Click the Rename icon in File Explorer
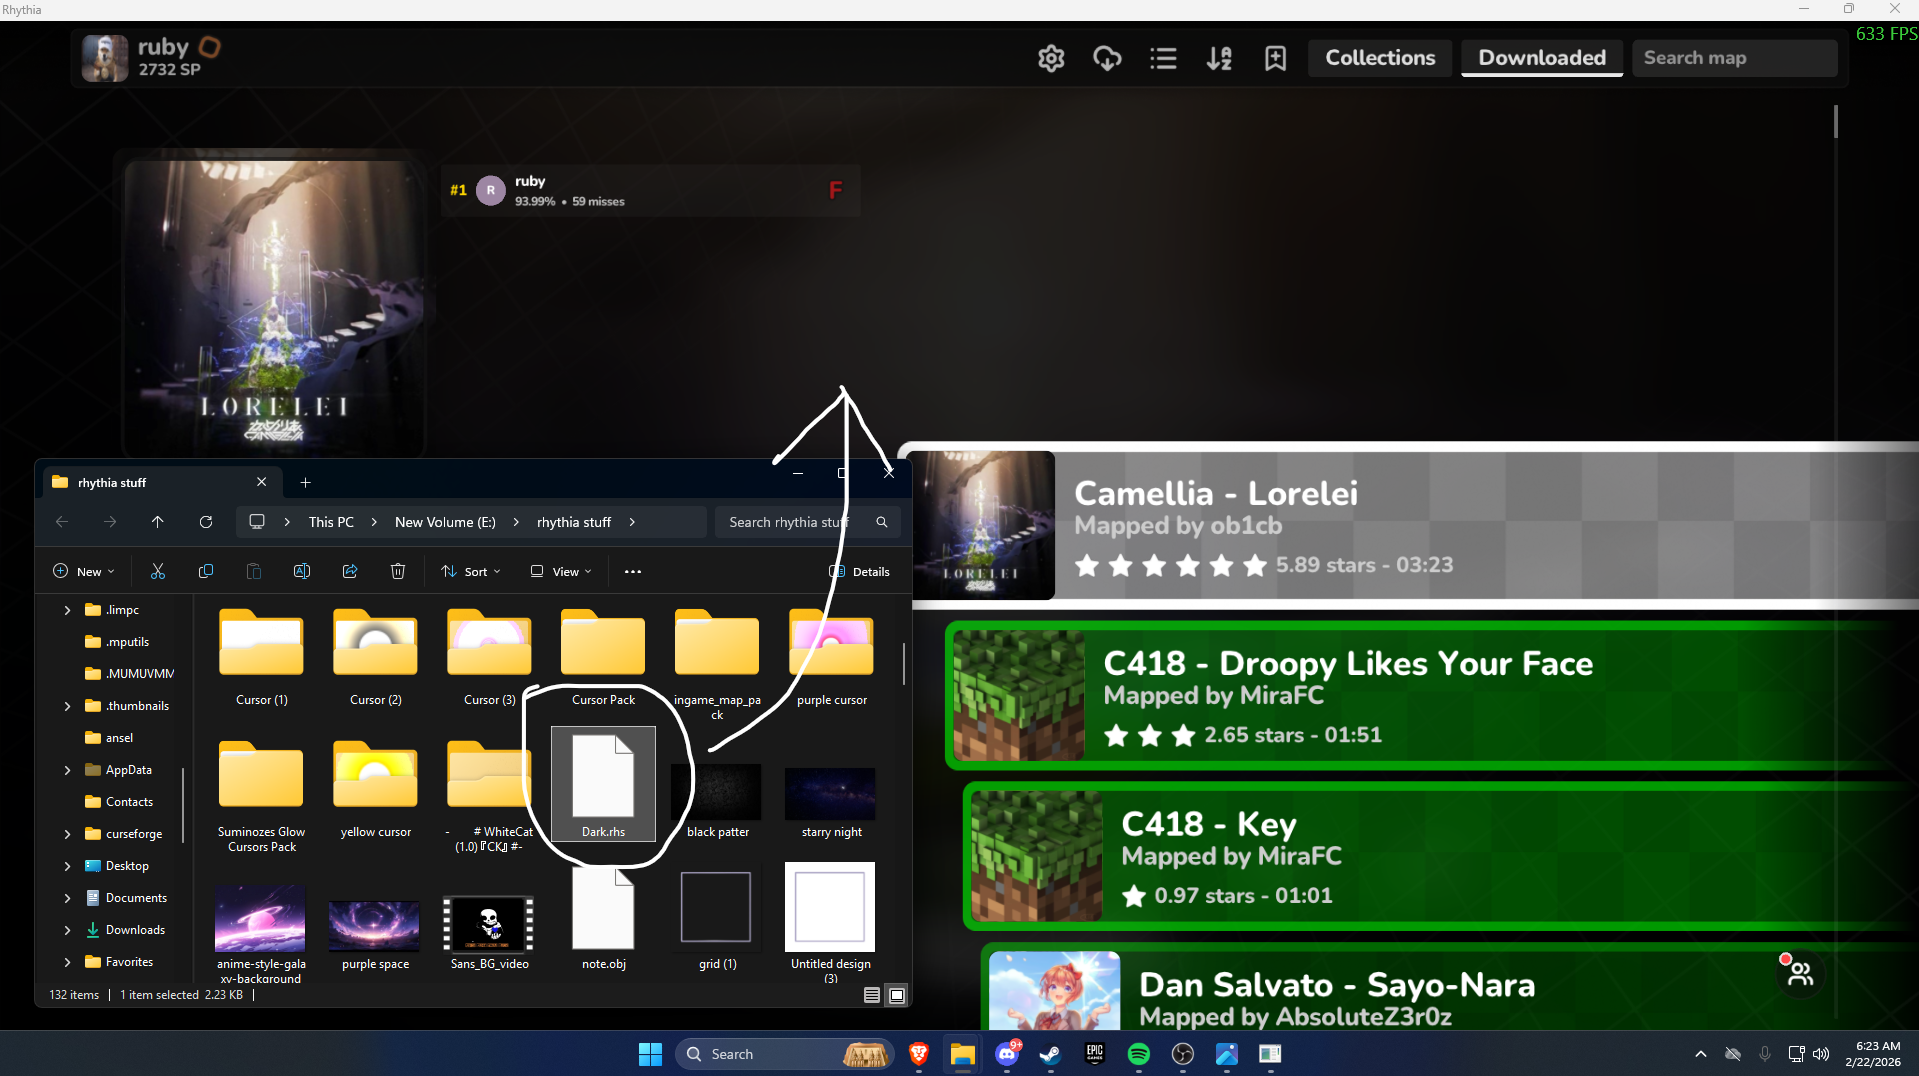The width and height of the screenshot is (1919, 1076). 302,571
